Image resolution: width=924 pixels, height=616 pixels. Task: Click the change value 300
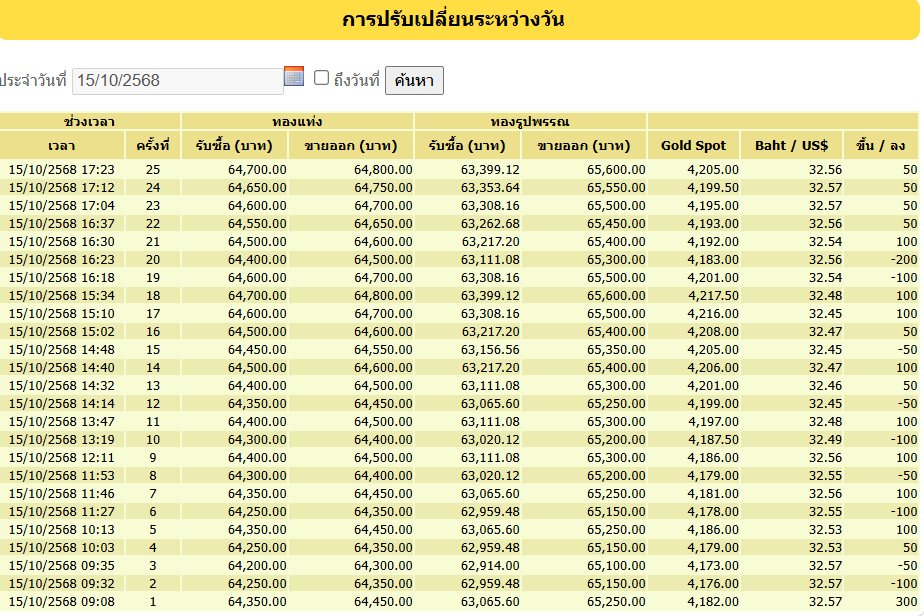click(906, 601)
